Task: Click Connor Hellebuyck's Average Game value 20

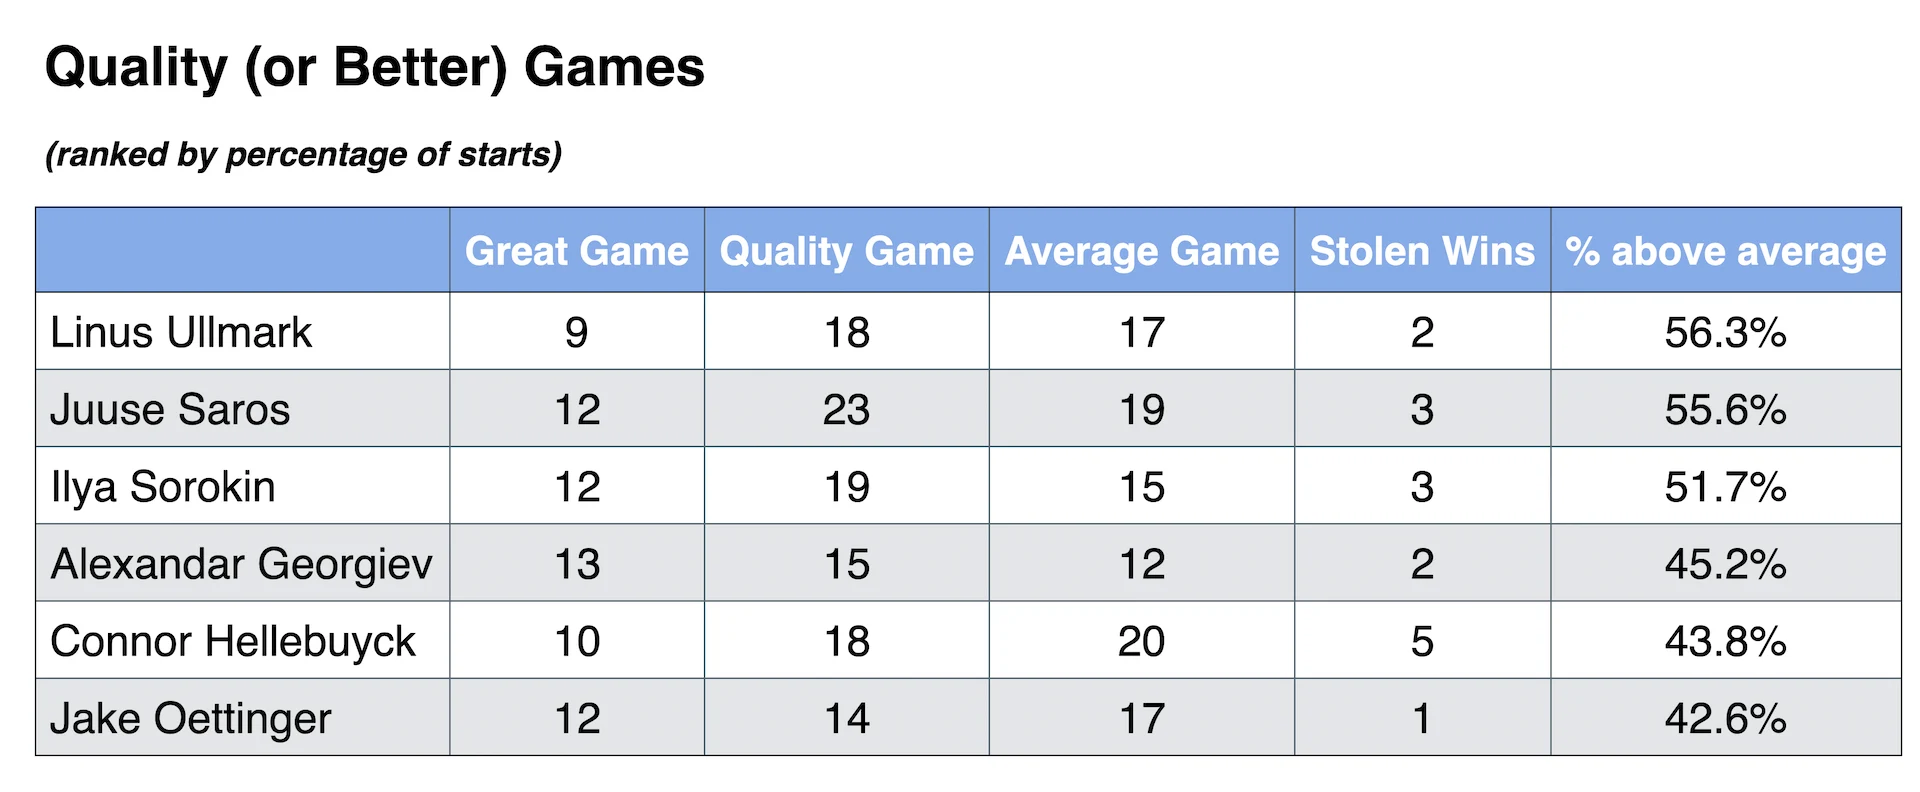Action: tap(1141, 641)
